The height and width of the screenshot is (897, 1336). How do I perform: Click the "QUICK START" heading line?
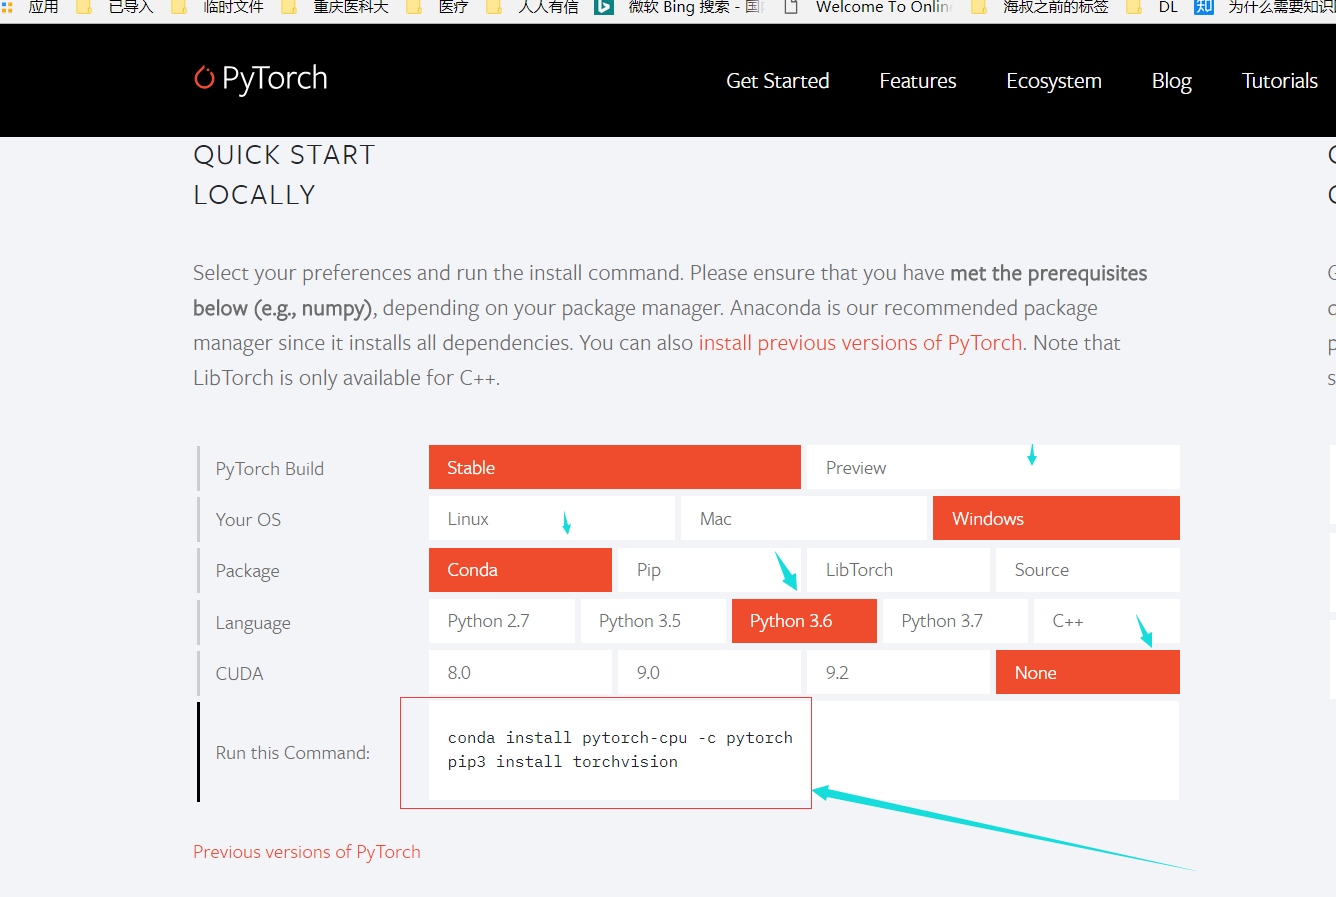tap(284, 155)
